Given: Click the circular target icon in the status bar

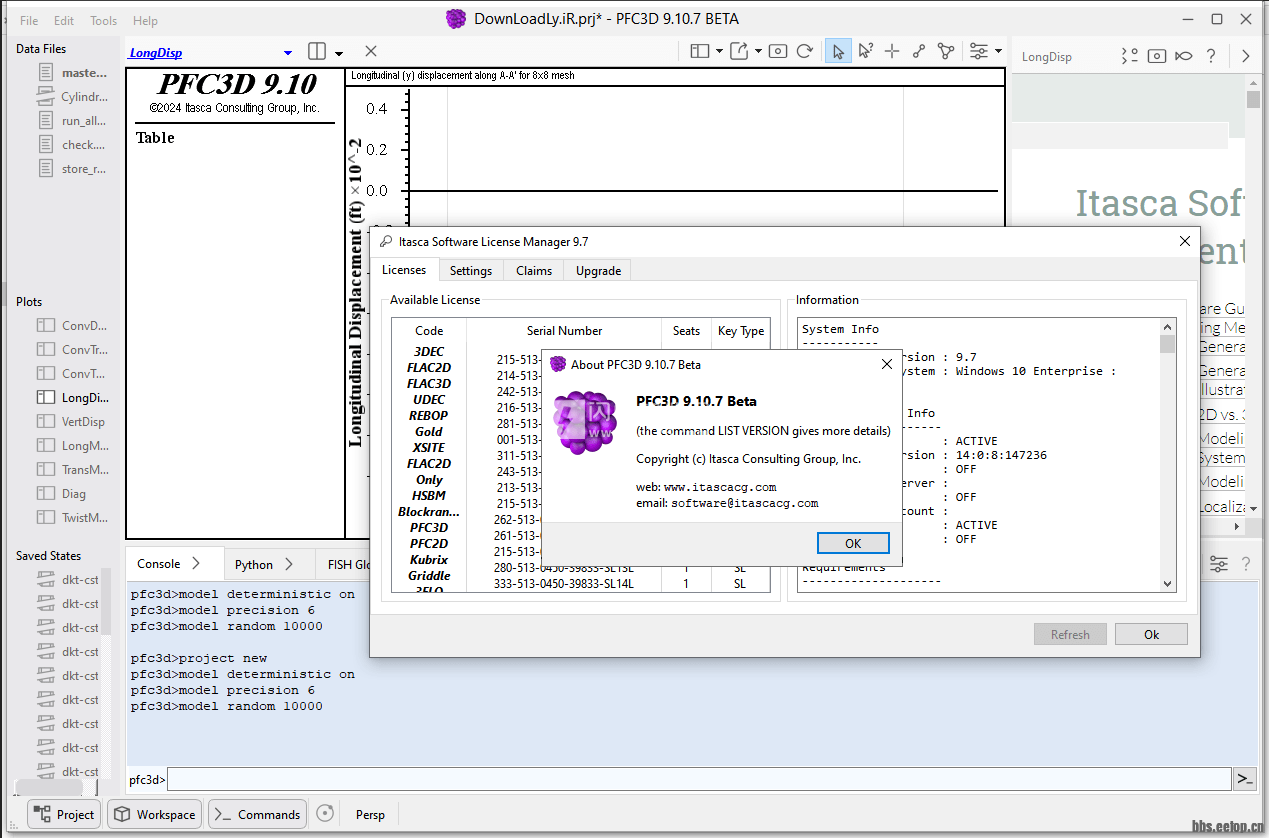Looking at the screenshot, I should tap(325, 814).
